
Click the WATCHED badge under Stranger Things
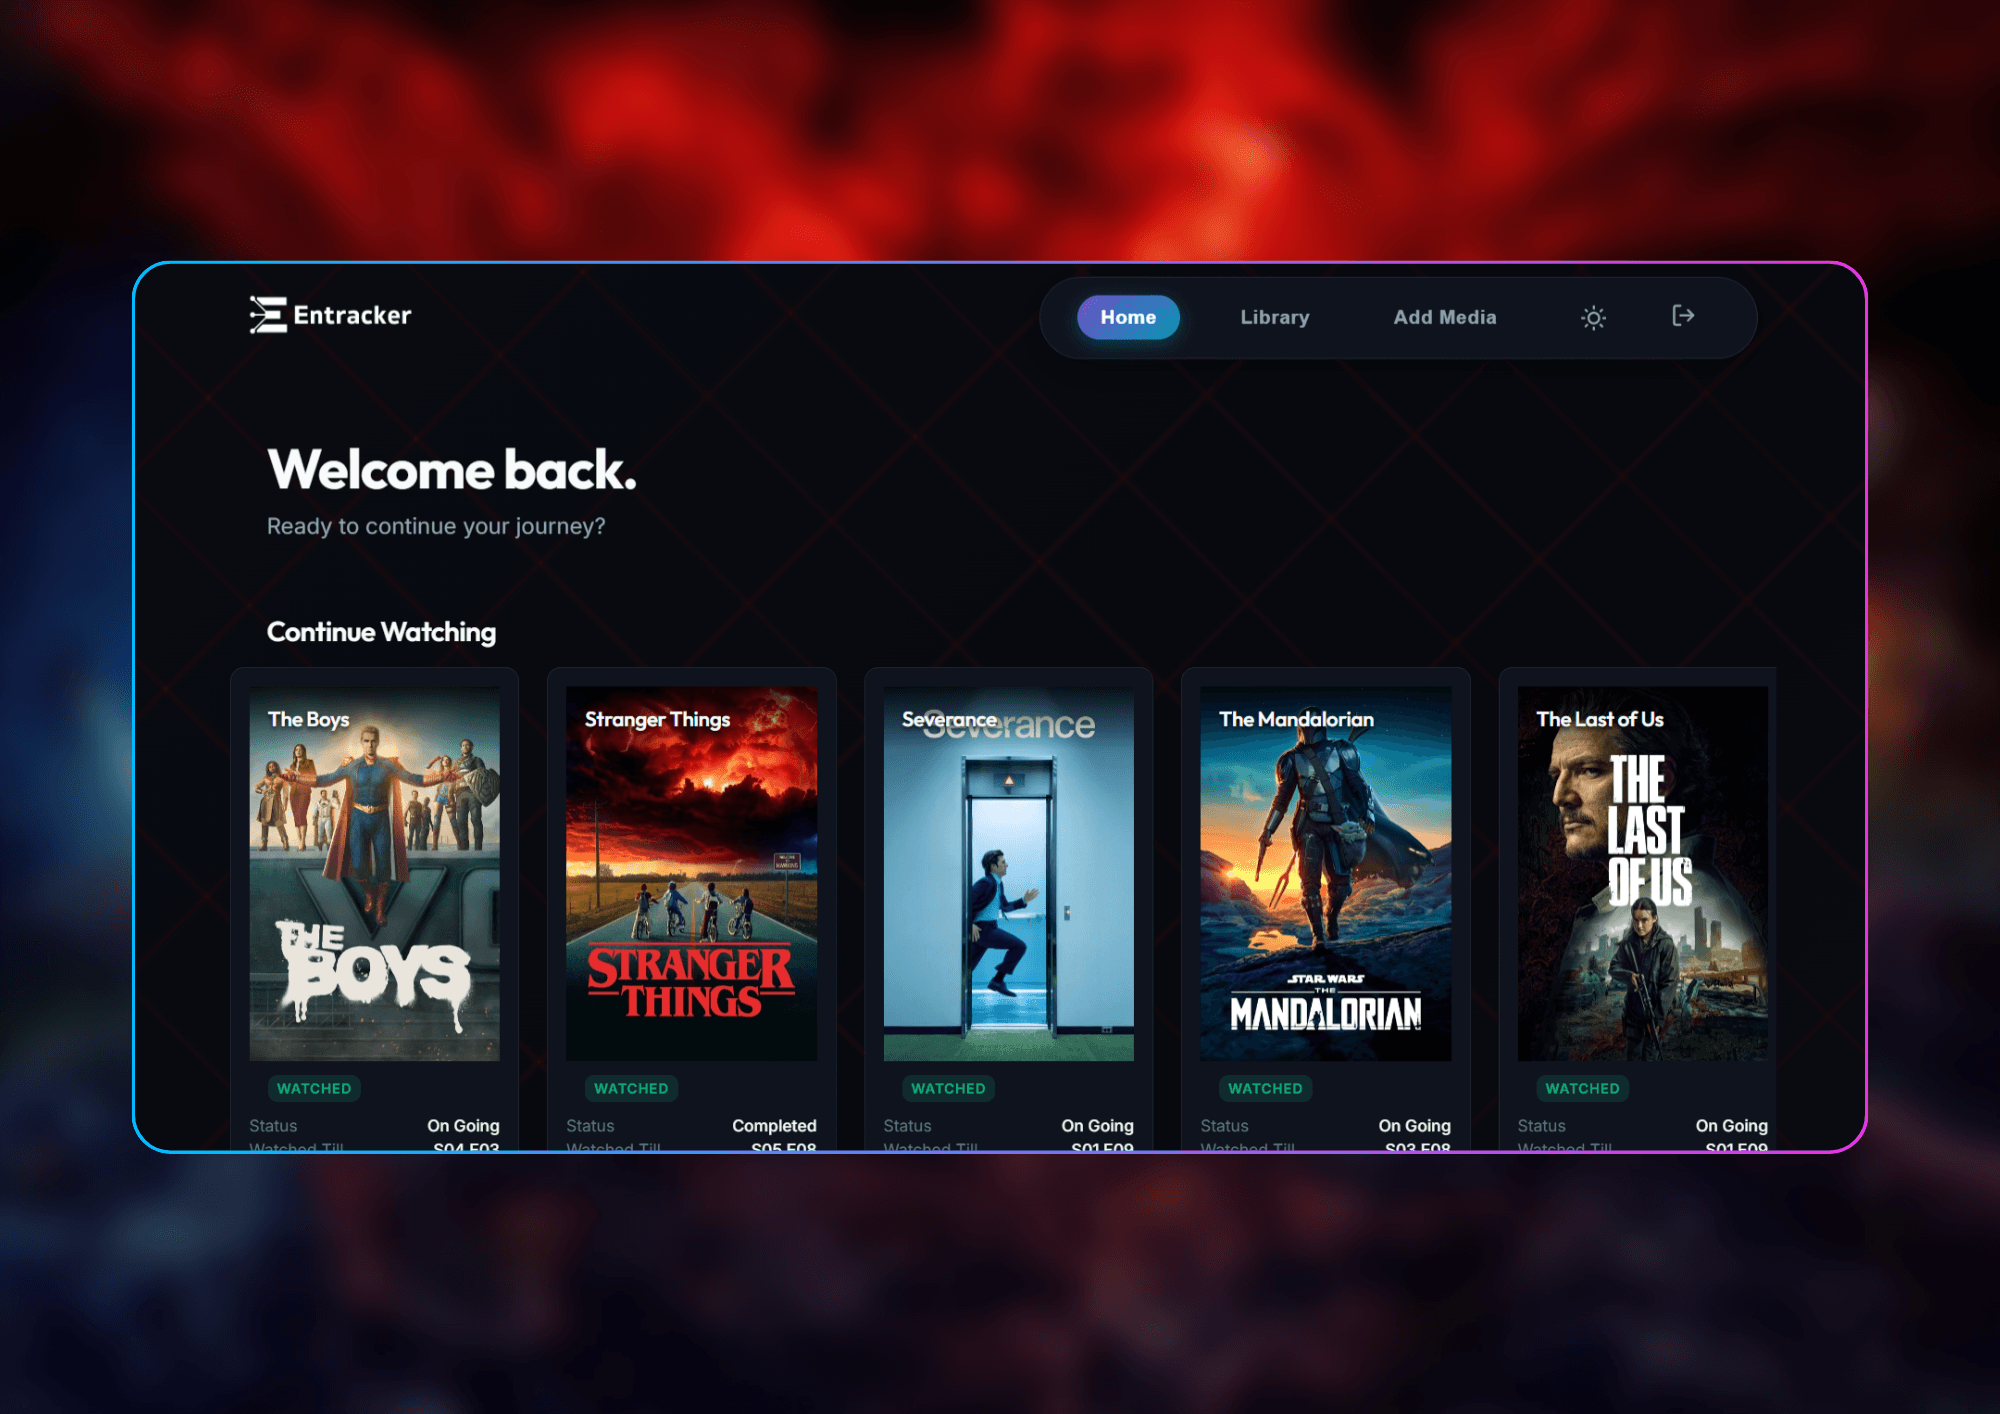(631, 1088)
